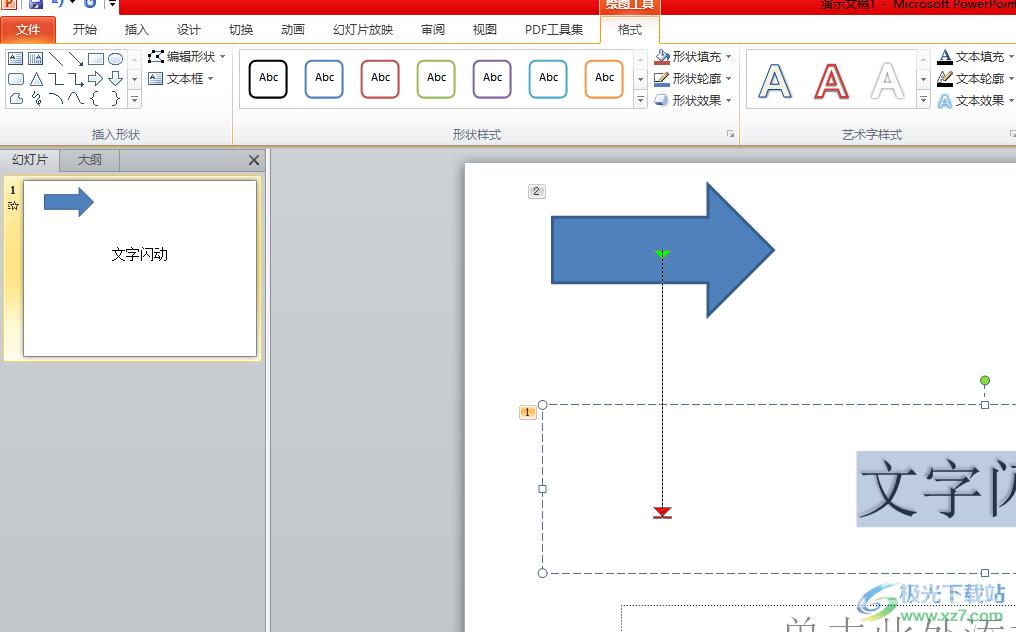1016x632 pixels.
Task: Apply the green outline Abc shape style
Action: [x=436, y=78]
